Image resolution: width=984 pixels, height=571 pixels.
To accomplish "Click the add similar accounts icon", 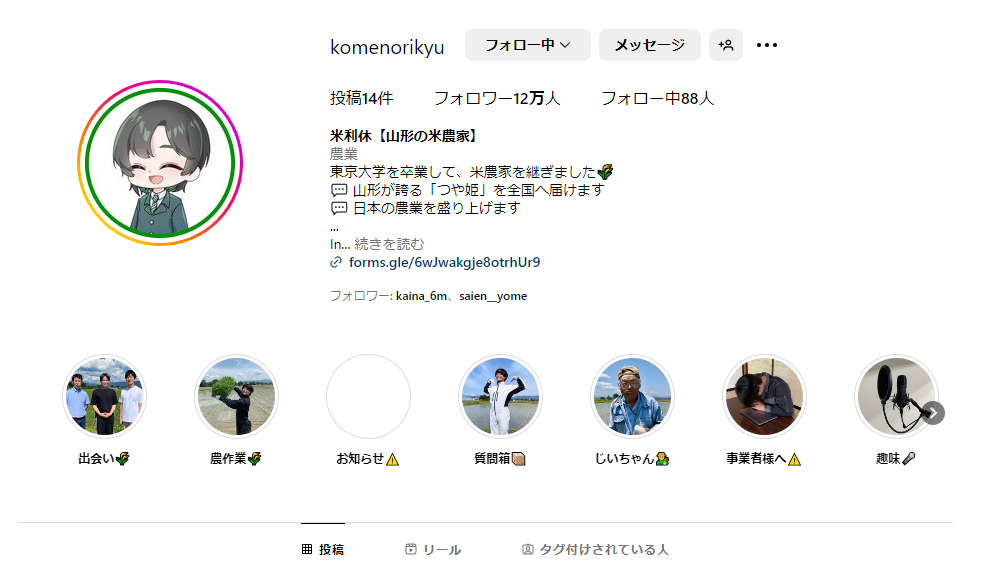I will click(725, 45).
